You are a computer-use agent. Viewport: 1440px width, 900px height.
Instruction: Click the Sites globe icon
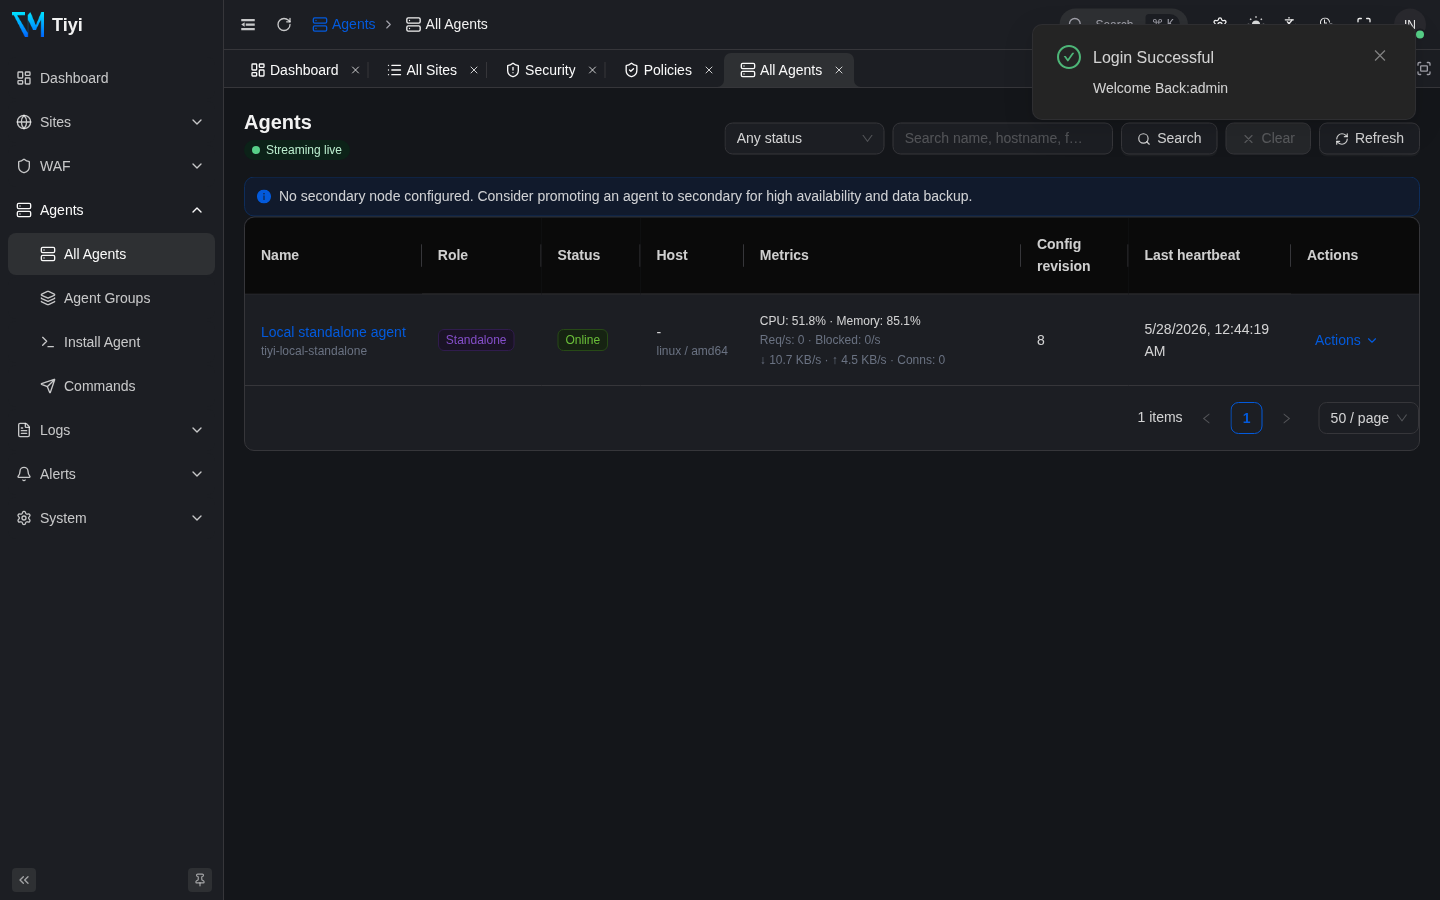tap(24, 122)
